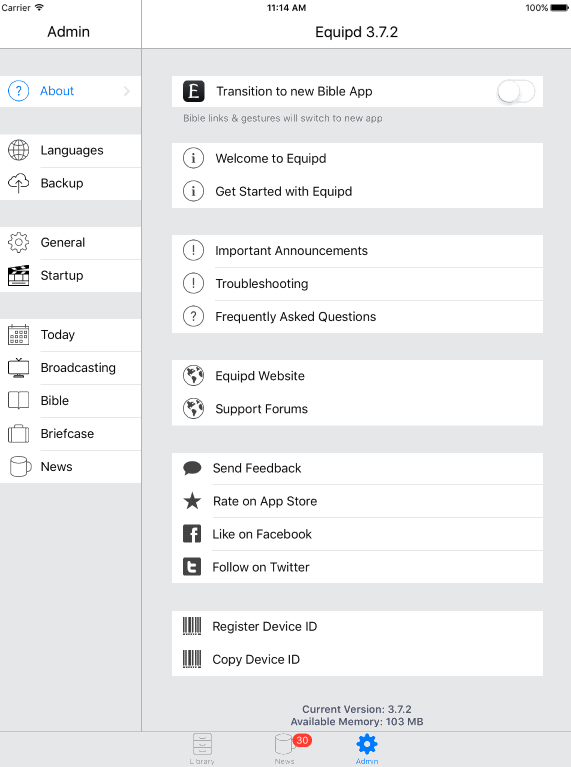Open the Today calendar icon

tap(19, 335)
